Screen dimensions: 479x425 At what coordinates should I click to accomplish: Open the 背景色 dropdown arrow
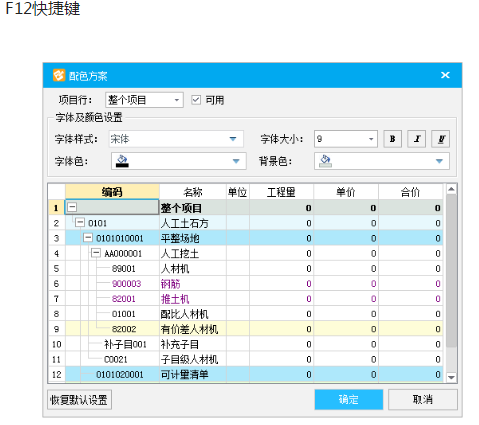point(439,161)
